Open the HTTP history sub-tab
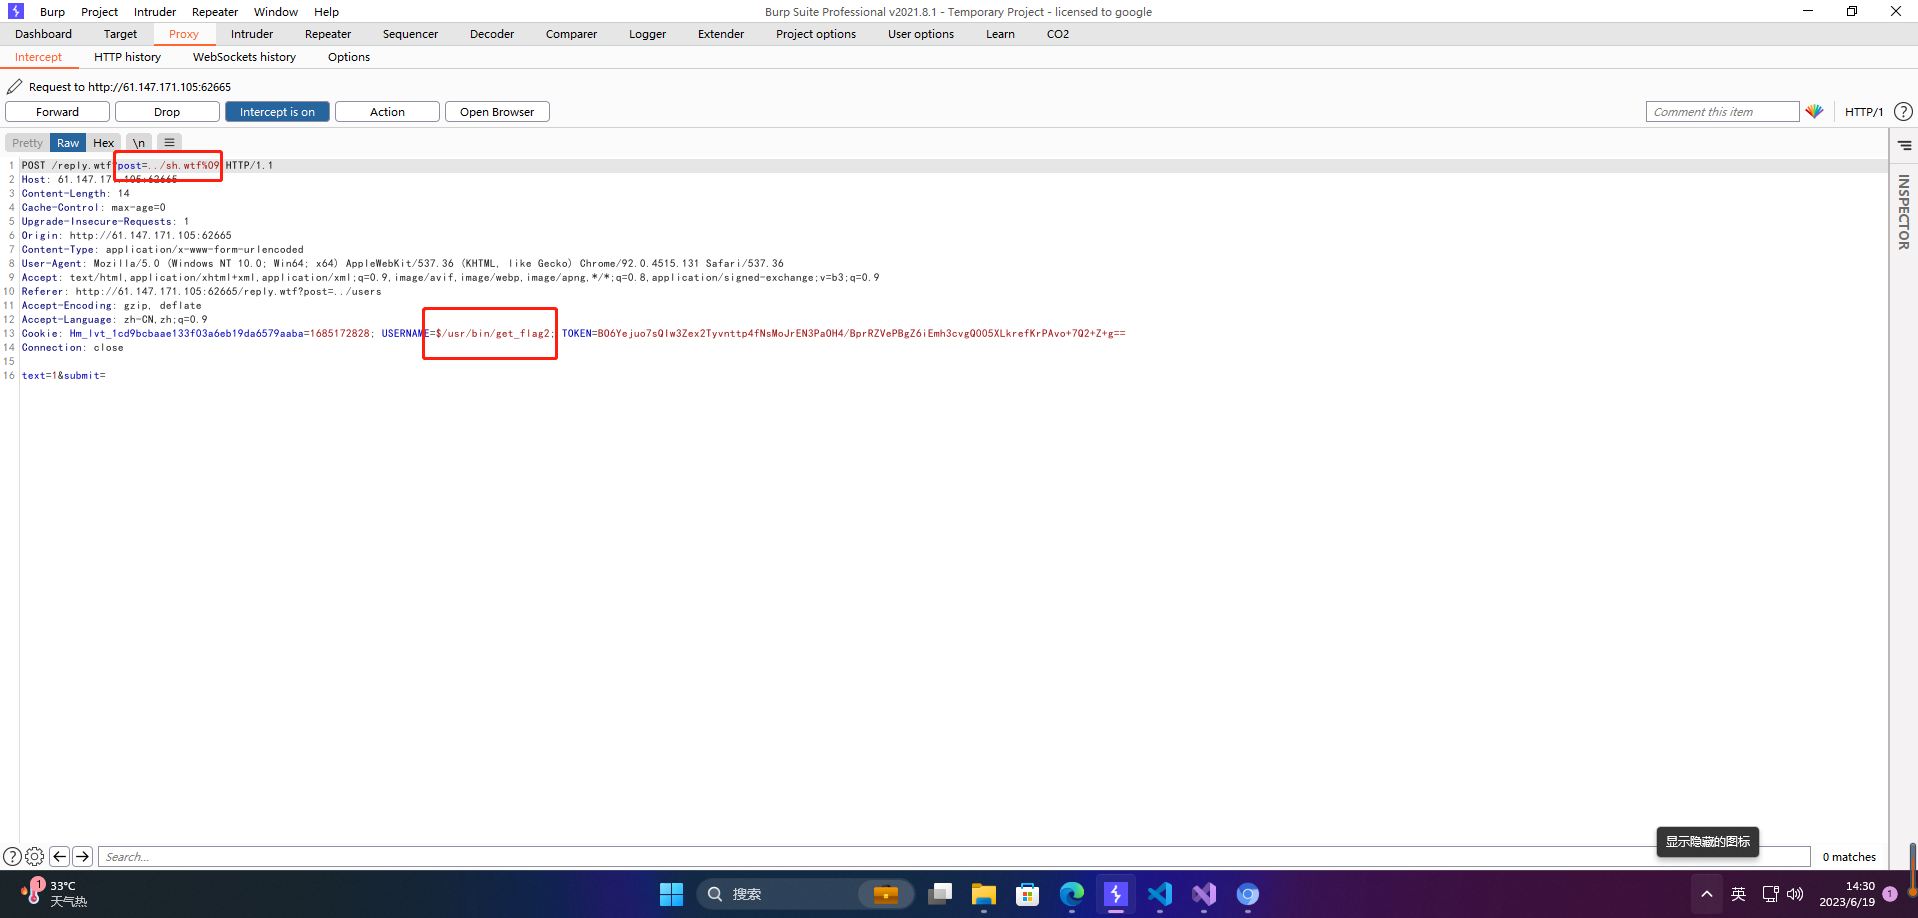The height and width of the screenshot is (918, 1918). coord(127,57)
